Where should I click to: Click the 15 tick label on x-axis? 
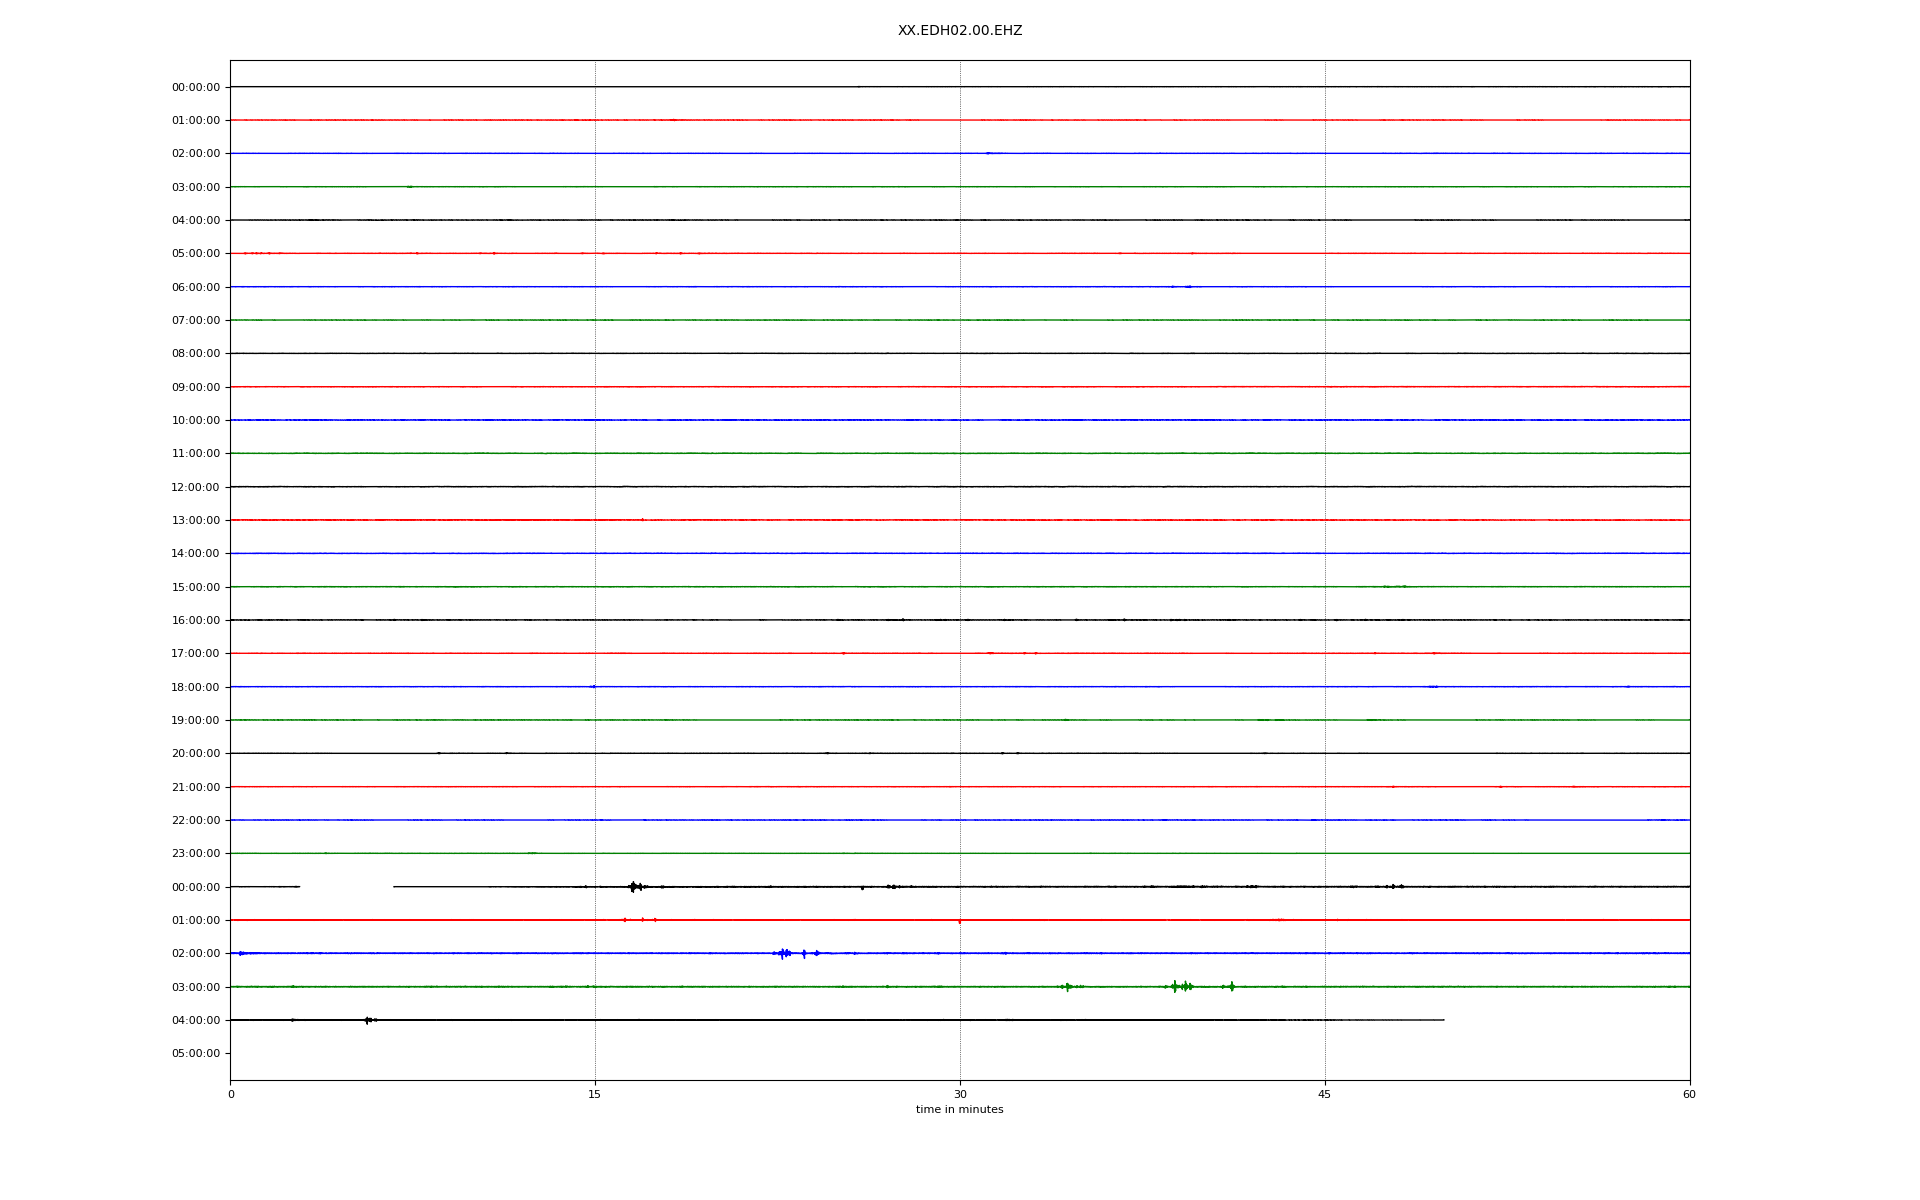click(x=595, y=1094)
